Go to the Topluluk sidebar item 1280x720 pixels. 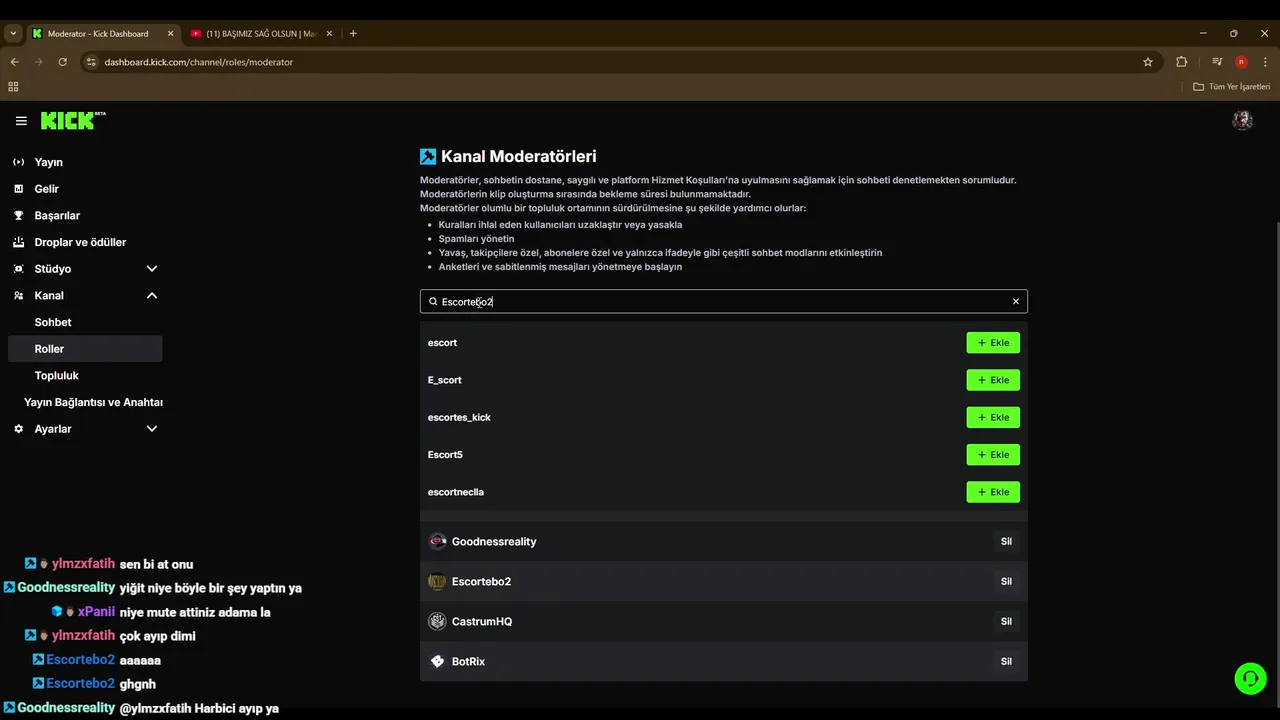click(57, 376)
